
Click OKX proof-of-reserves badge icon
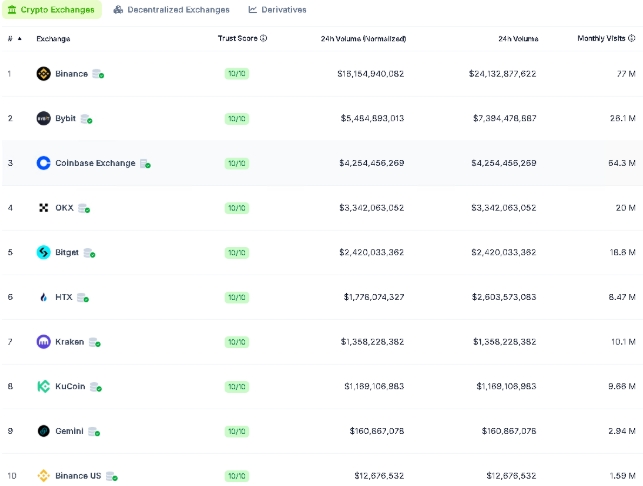(84, 208)
